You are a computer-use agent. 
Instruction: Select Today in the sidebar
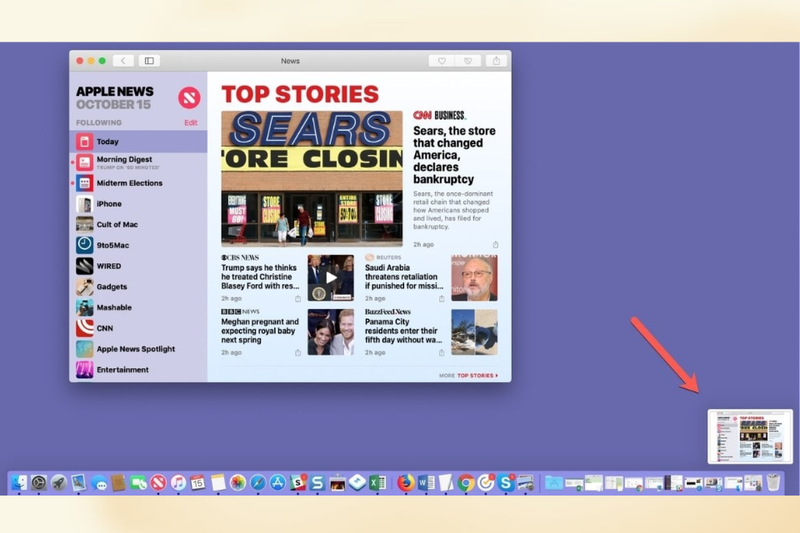coord(138,141)
